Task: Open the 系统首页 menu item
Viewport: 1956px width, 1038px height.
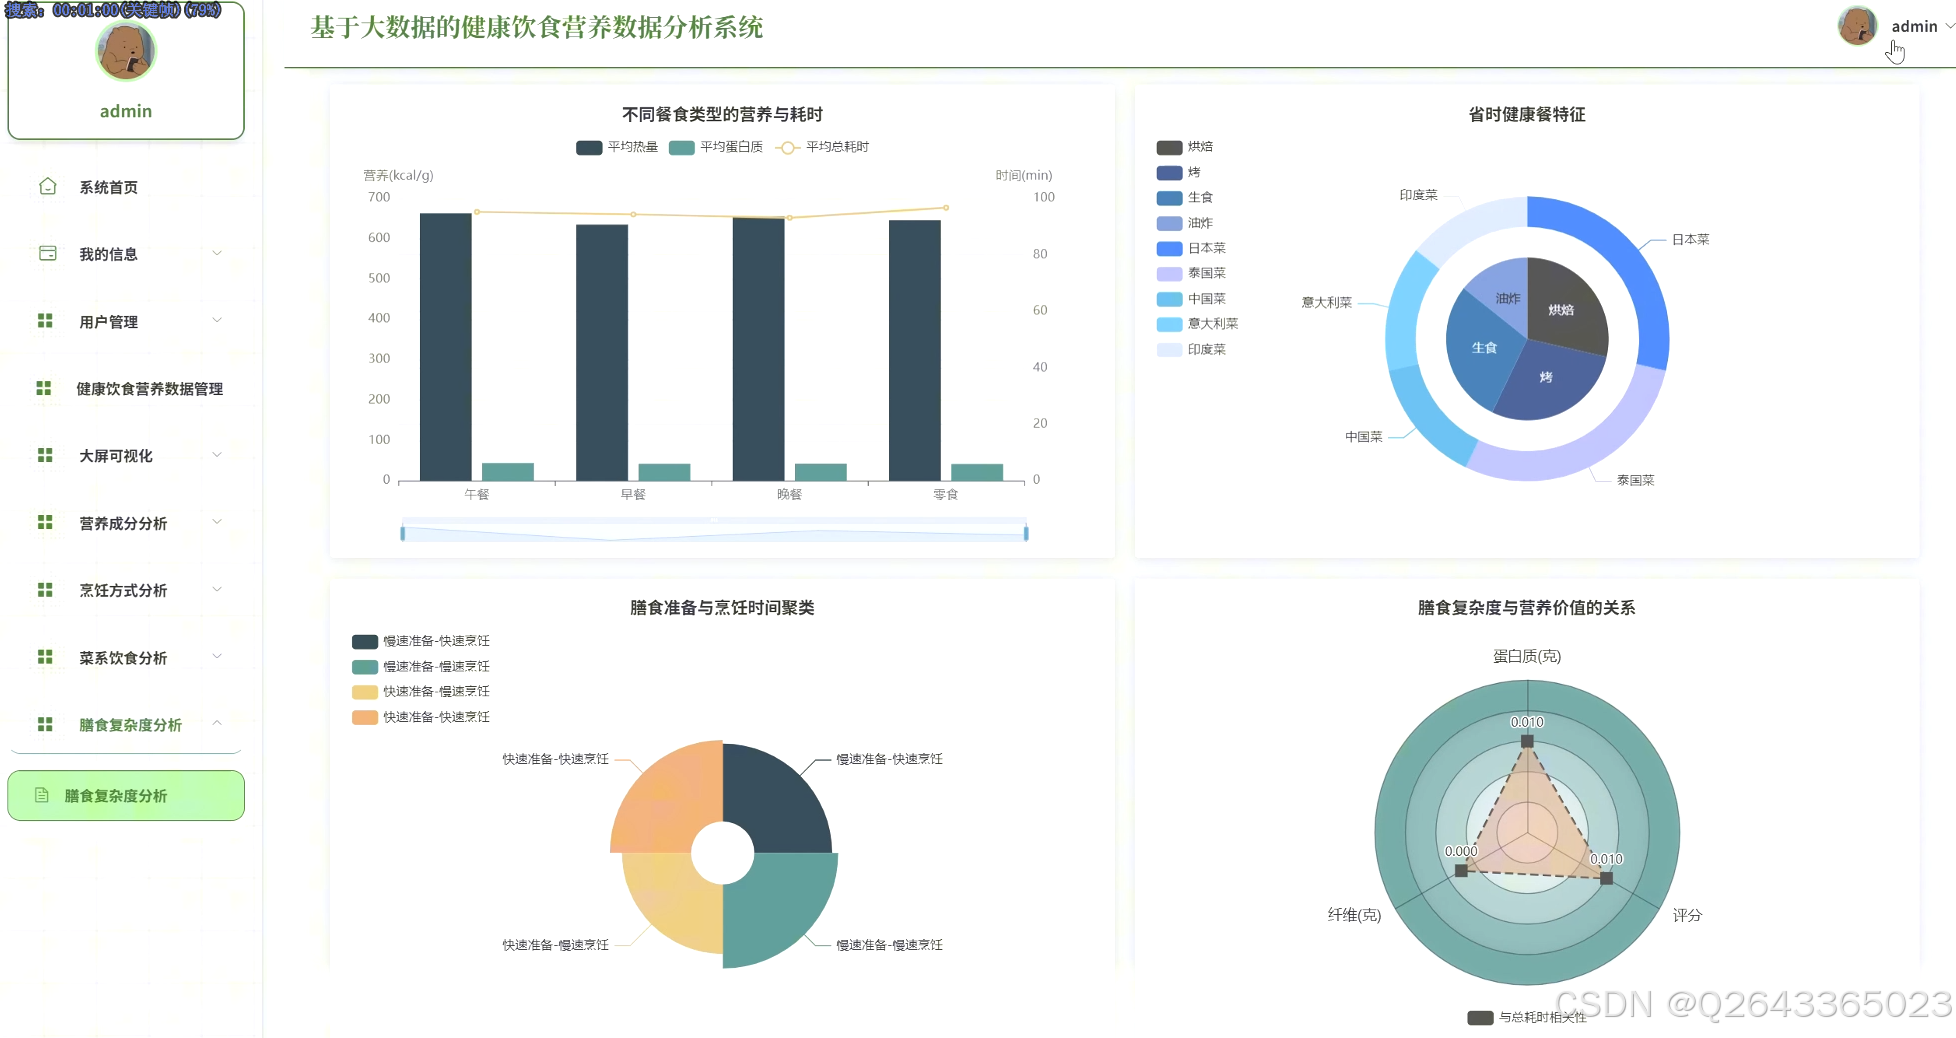Action: click(x=126, y=187)
